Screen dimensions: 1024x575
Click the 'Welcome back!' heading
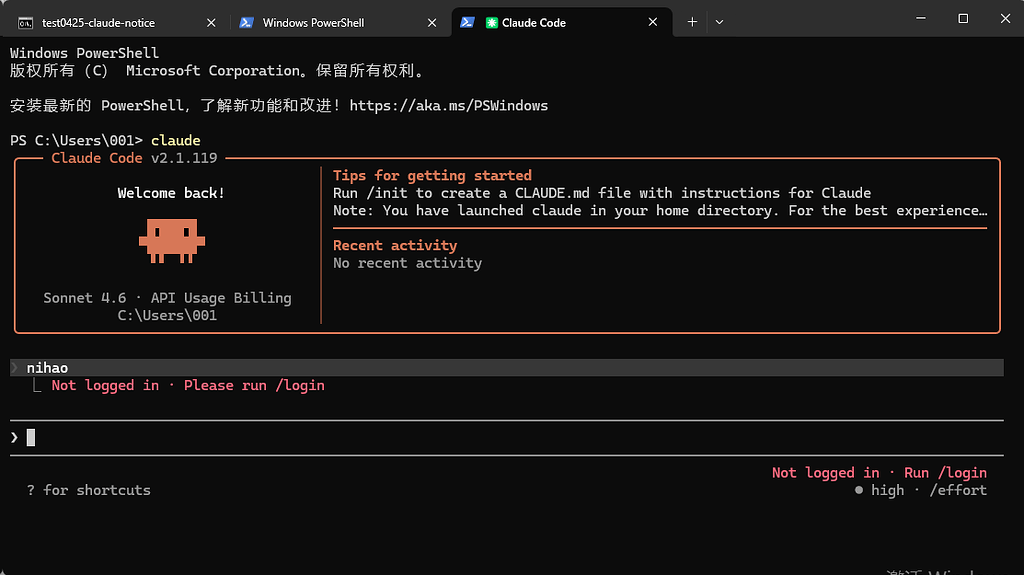tap(171, 193)
